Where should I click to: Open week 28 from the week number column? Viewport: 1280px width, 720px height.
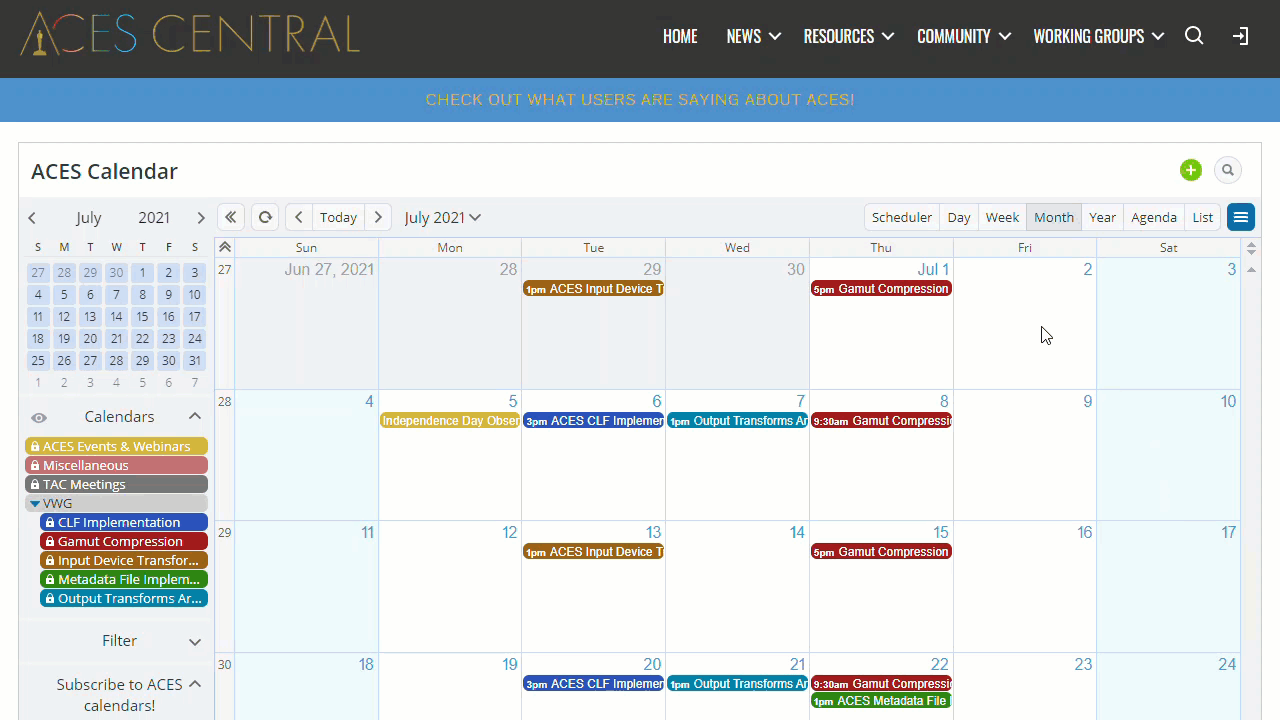click(x=225, y=402)
